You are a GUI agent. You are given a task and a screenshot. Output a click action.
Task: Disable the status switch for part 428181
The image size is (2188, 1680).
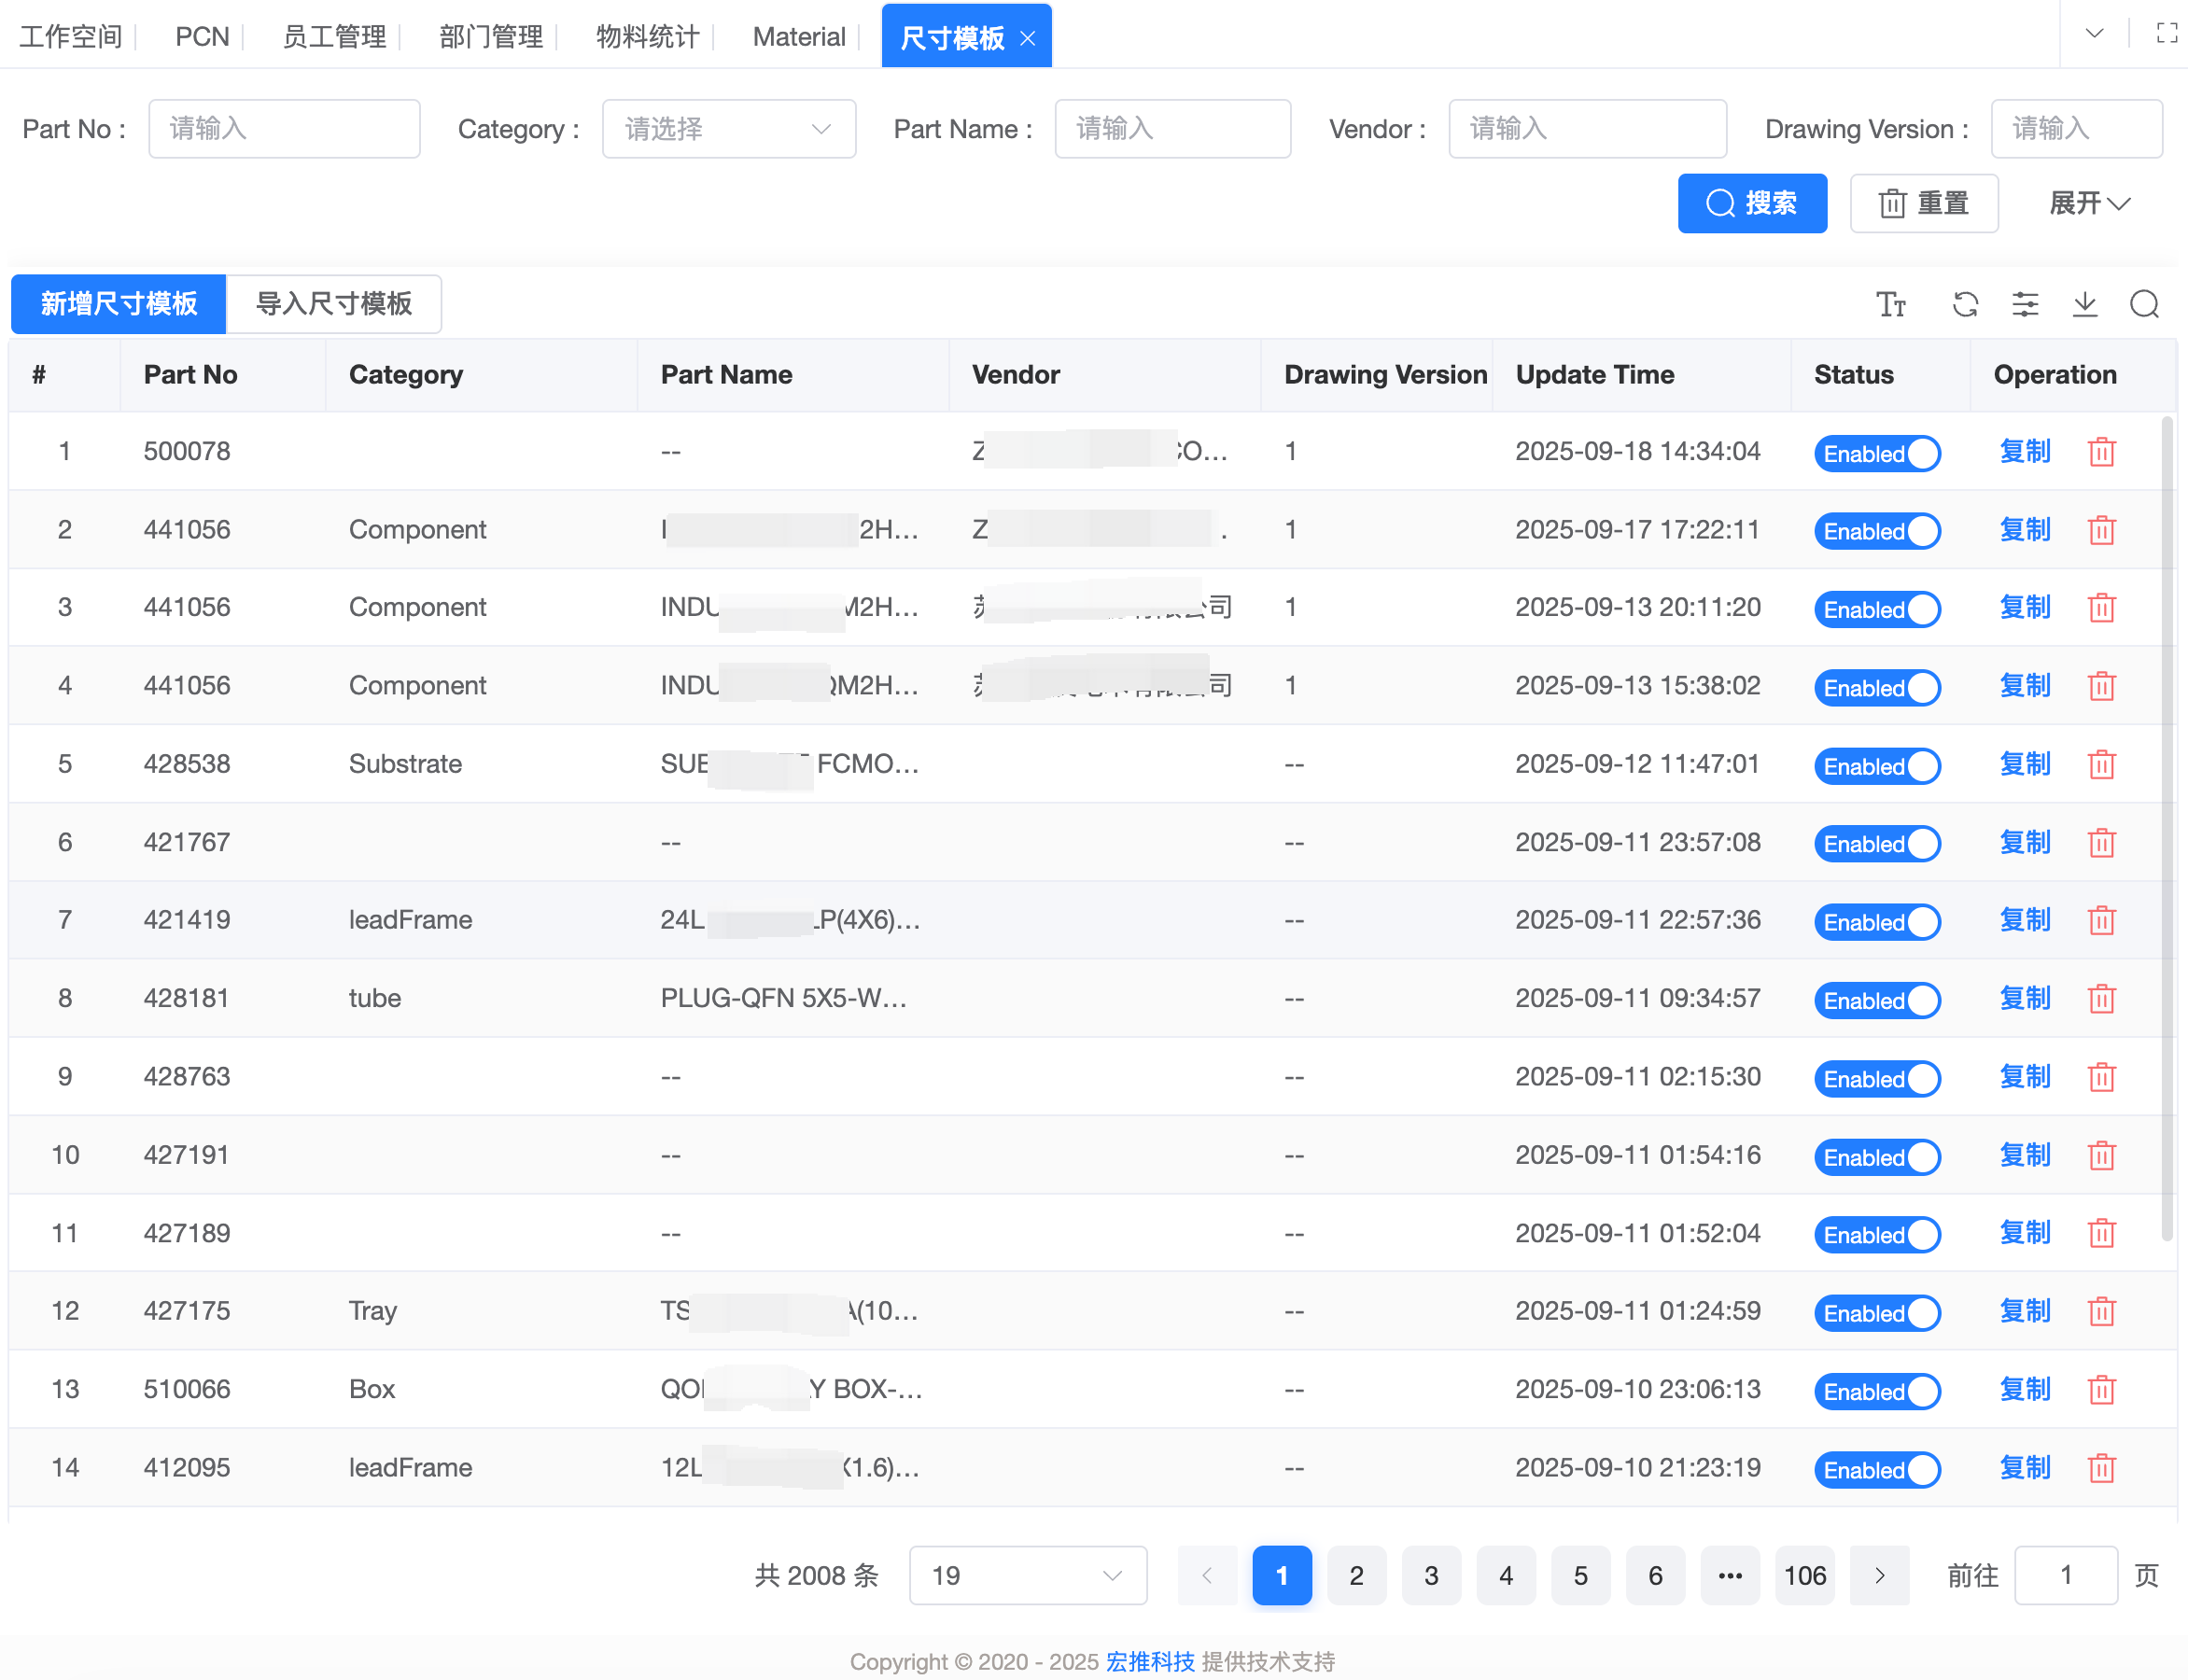click(x=1877, y=1000)
